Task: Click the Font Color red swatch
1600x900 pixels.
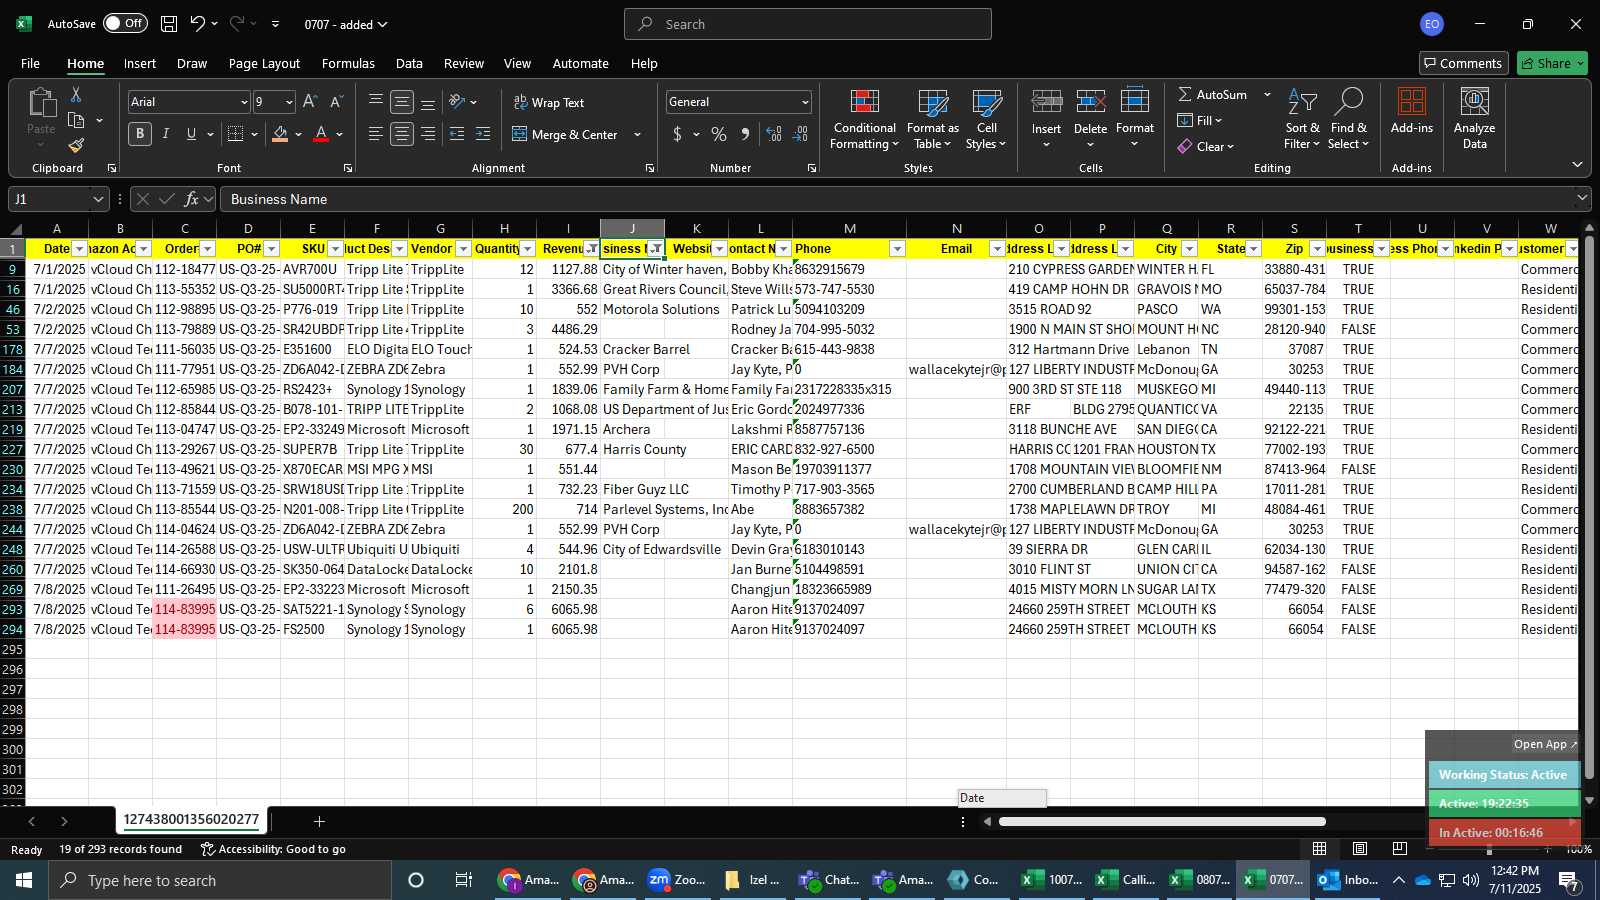Action: [321, 134]
